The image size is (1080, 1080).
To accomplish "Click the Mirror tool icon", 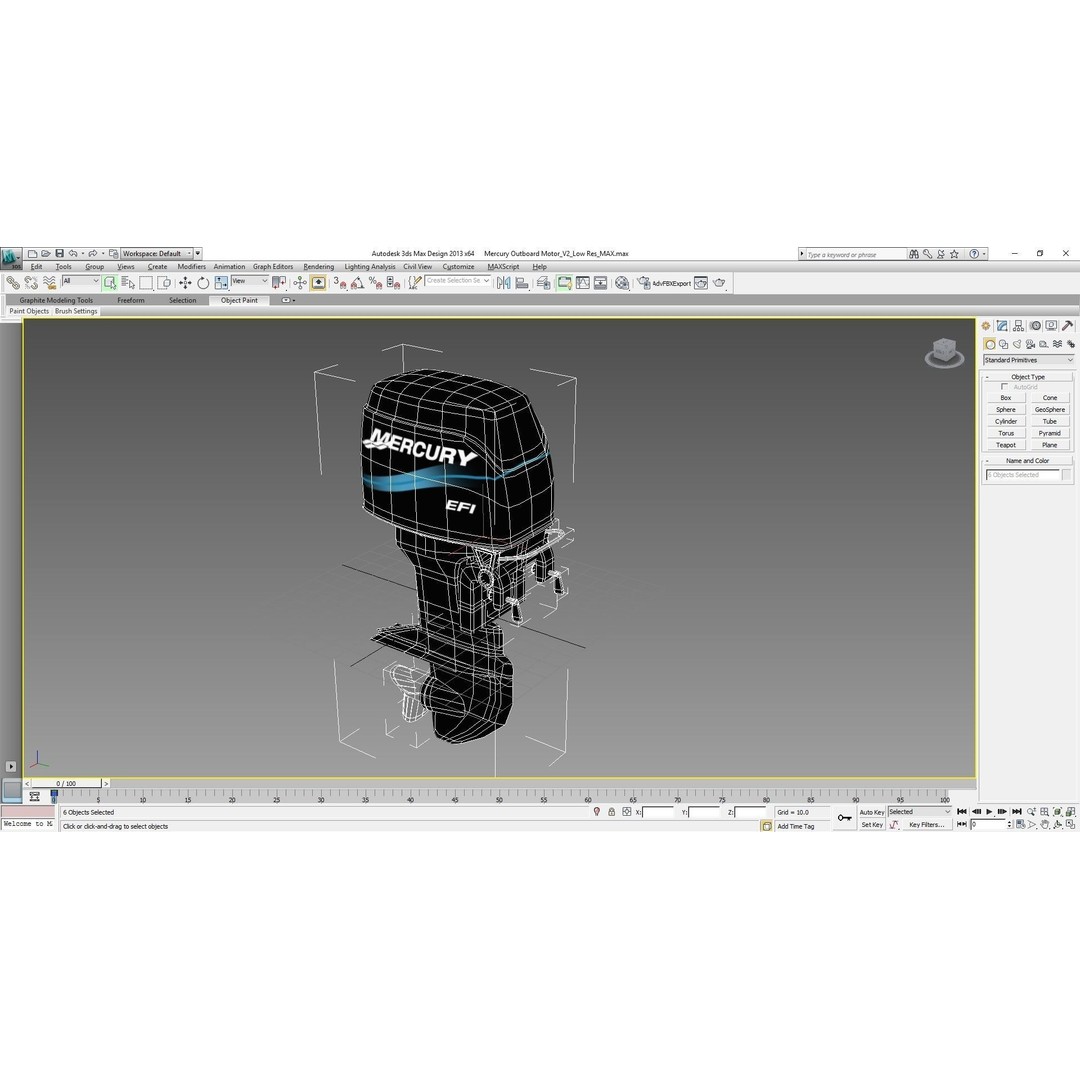I will (503, 282).
